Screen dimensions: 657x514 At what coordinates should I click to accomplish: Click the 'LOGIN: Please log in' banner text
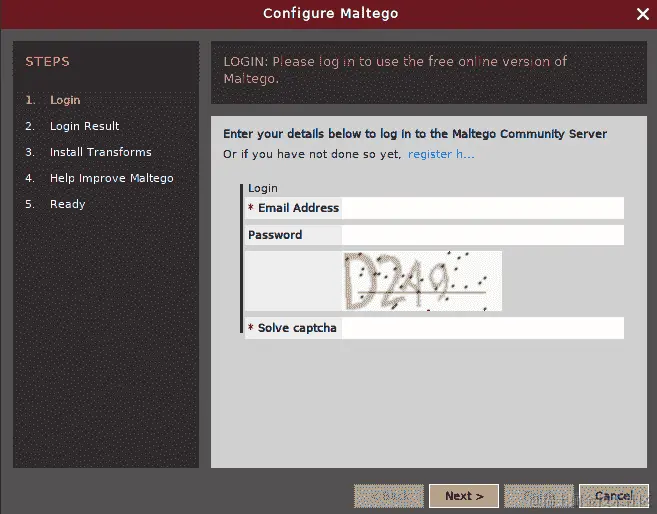tap(395, 70)
